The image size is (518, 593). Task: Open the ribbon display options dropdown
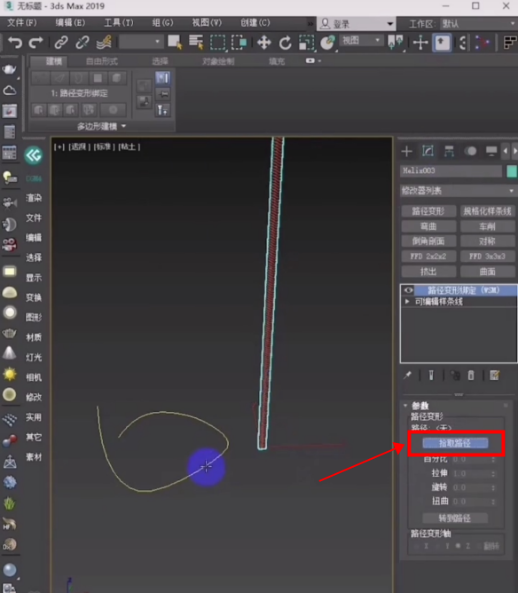click(313, 61)
